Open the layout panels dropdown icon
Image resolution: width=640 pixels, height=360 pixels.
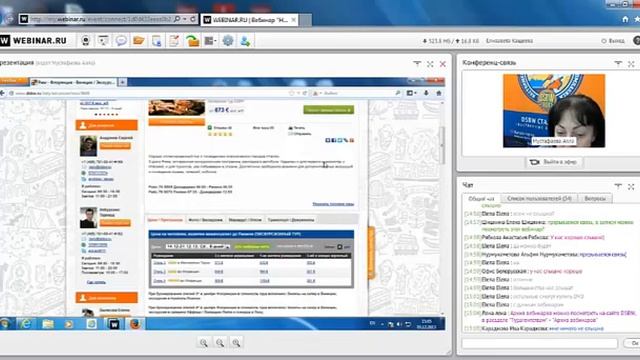[210, 41]
